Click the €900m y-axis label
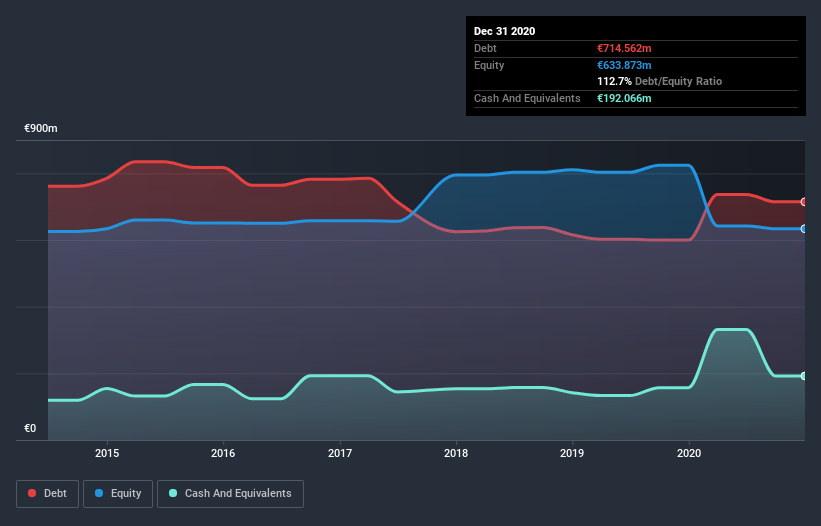 tap(41, 129)
